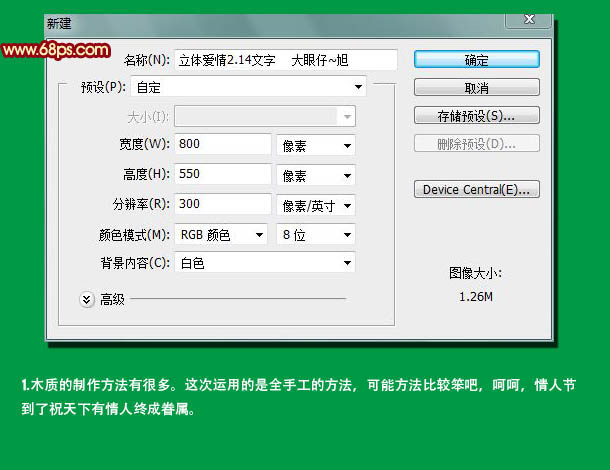Screen dimensions: 610x470
Task: Click the 名称 name input field
Action: 286,60
